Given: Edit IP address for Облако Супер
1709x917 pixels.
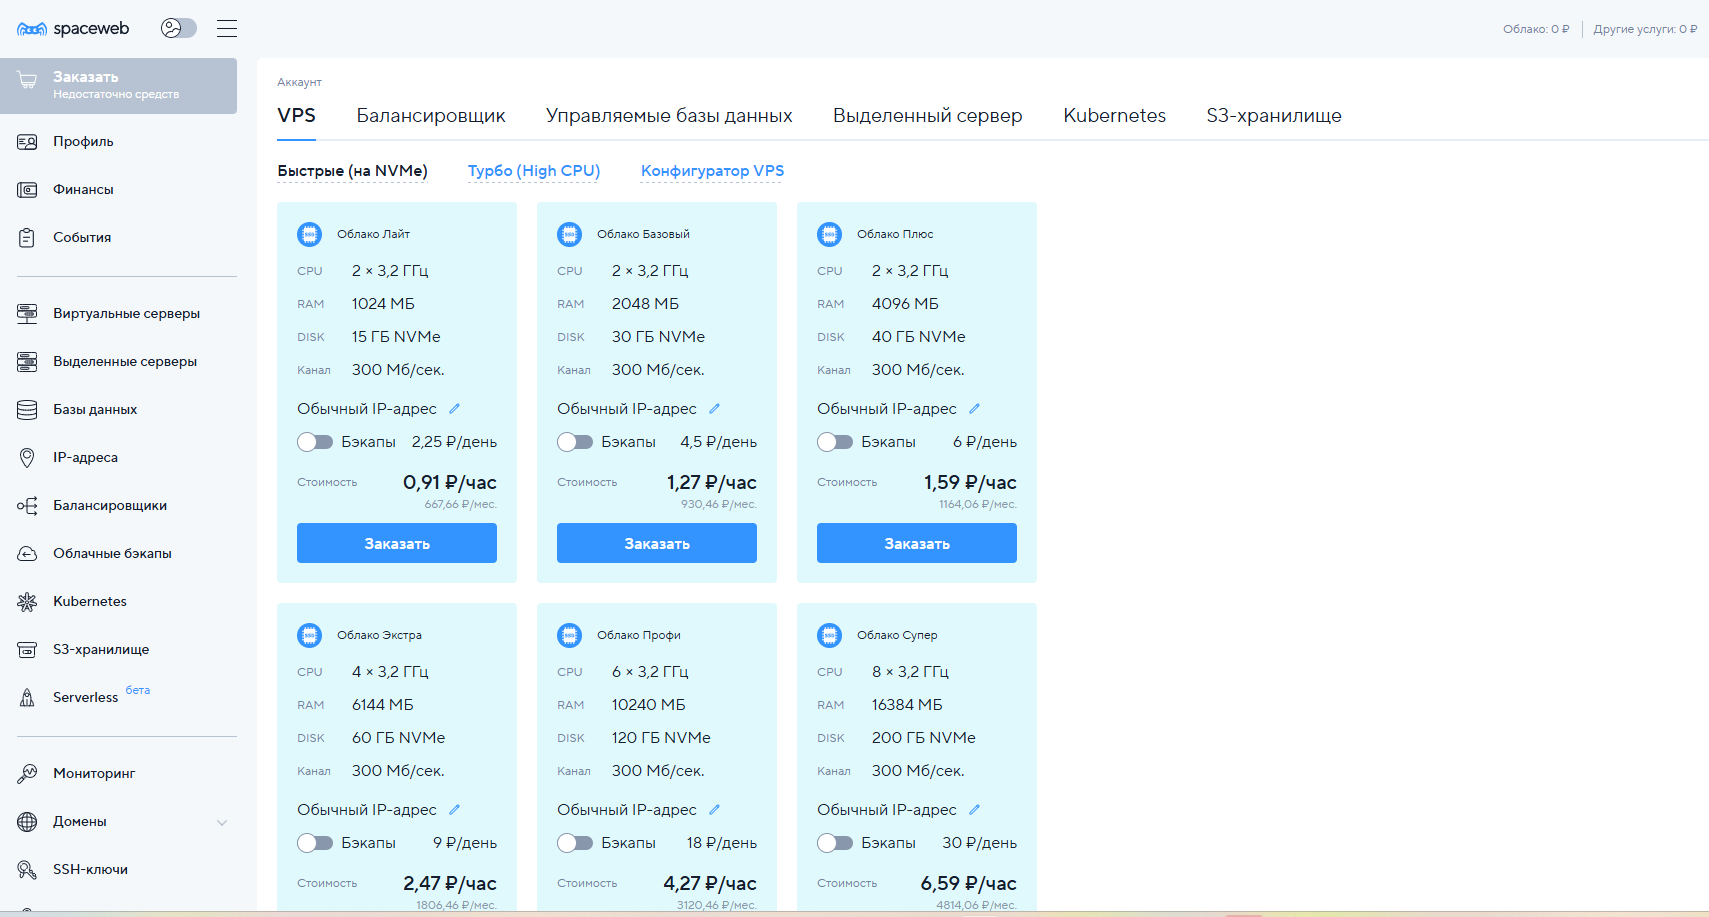Looking at the screenshot, I should pos(974,809).
